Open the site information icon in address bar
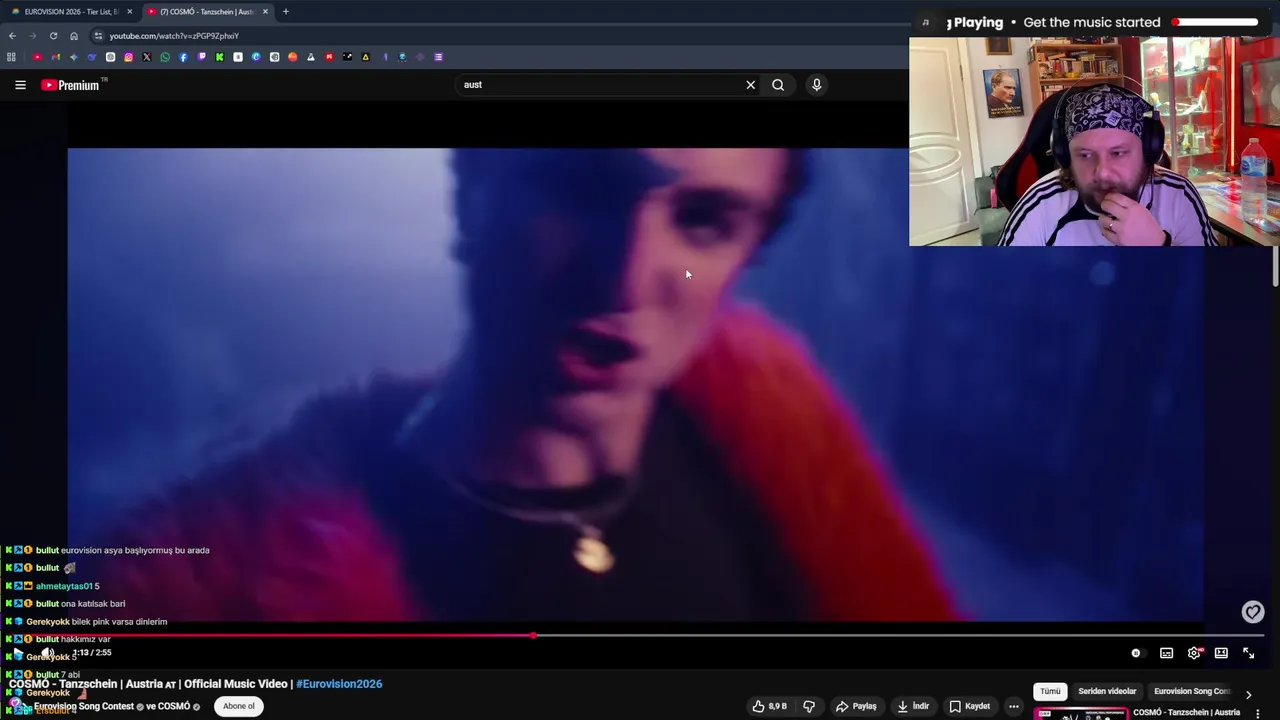Viewport: 1280px width, 720px height. pos(98,36)
